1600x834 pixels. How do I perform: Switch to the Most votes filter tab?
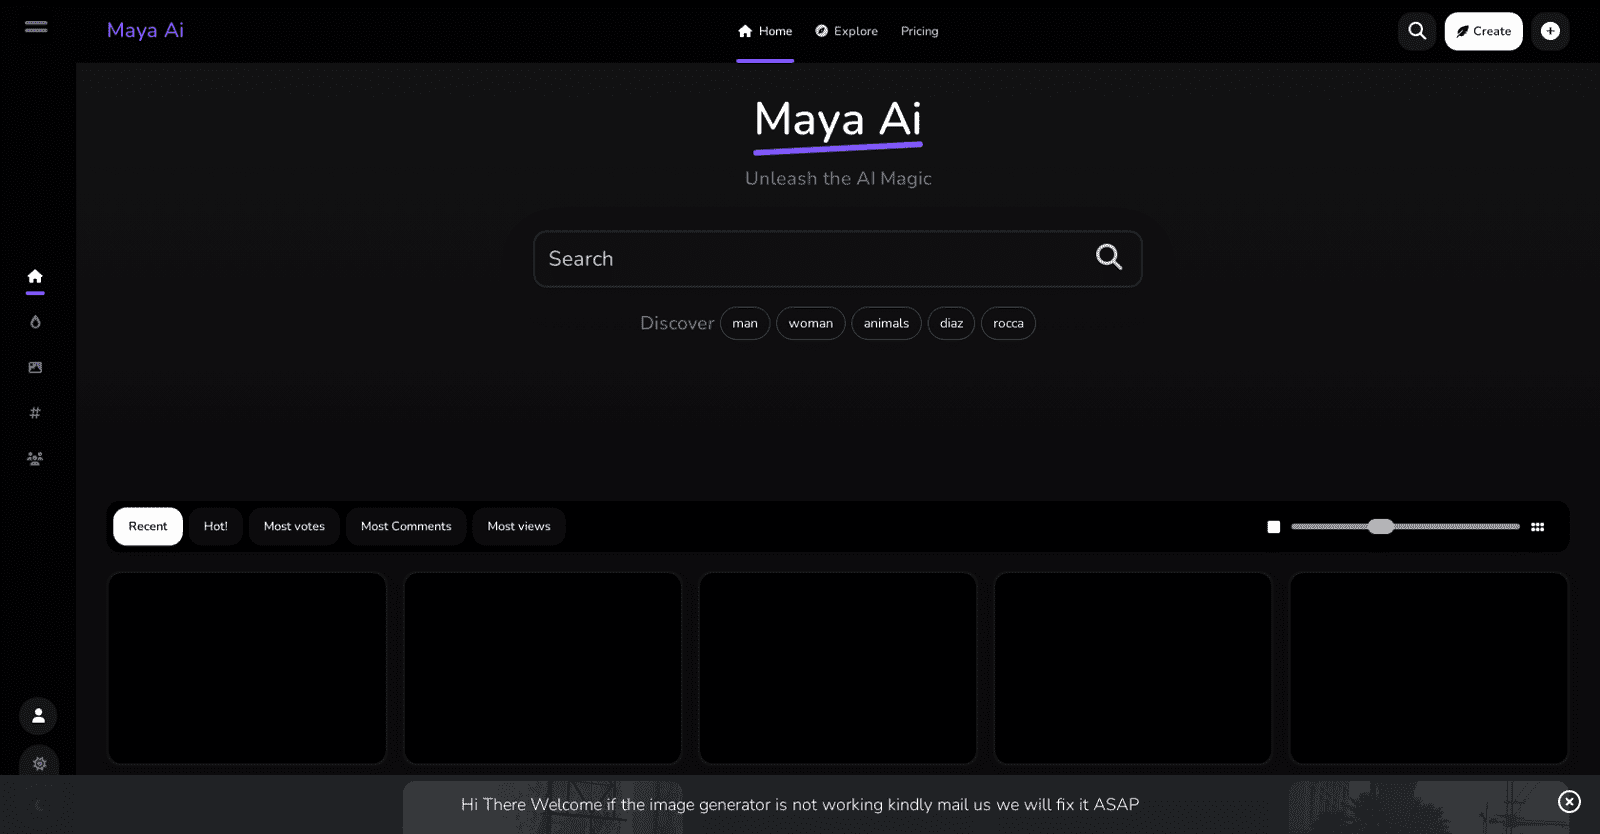pyautogui.click(x=294, y=526)
